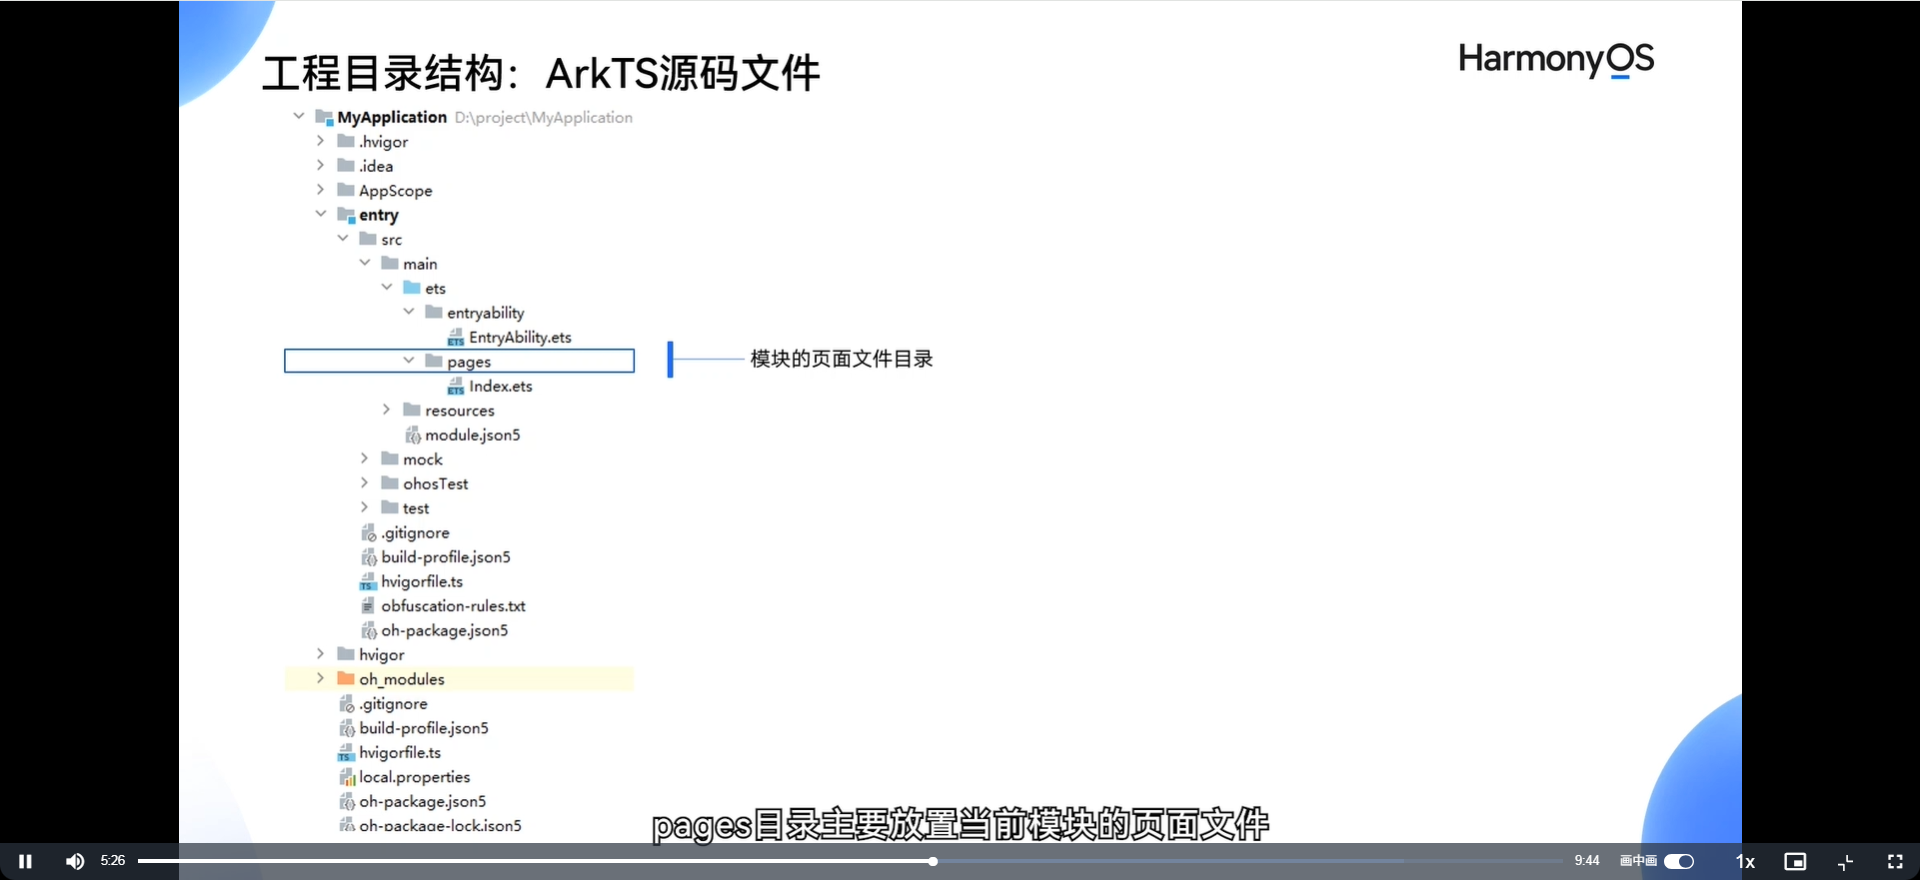Toggle the picture-in-picture switch

[1679, 861]
